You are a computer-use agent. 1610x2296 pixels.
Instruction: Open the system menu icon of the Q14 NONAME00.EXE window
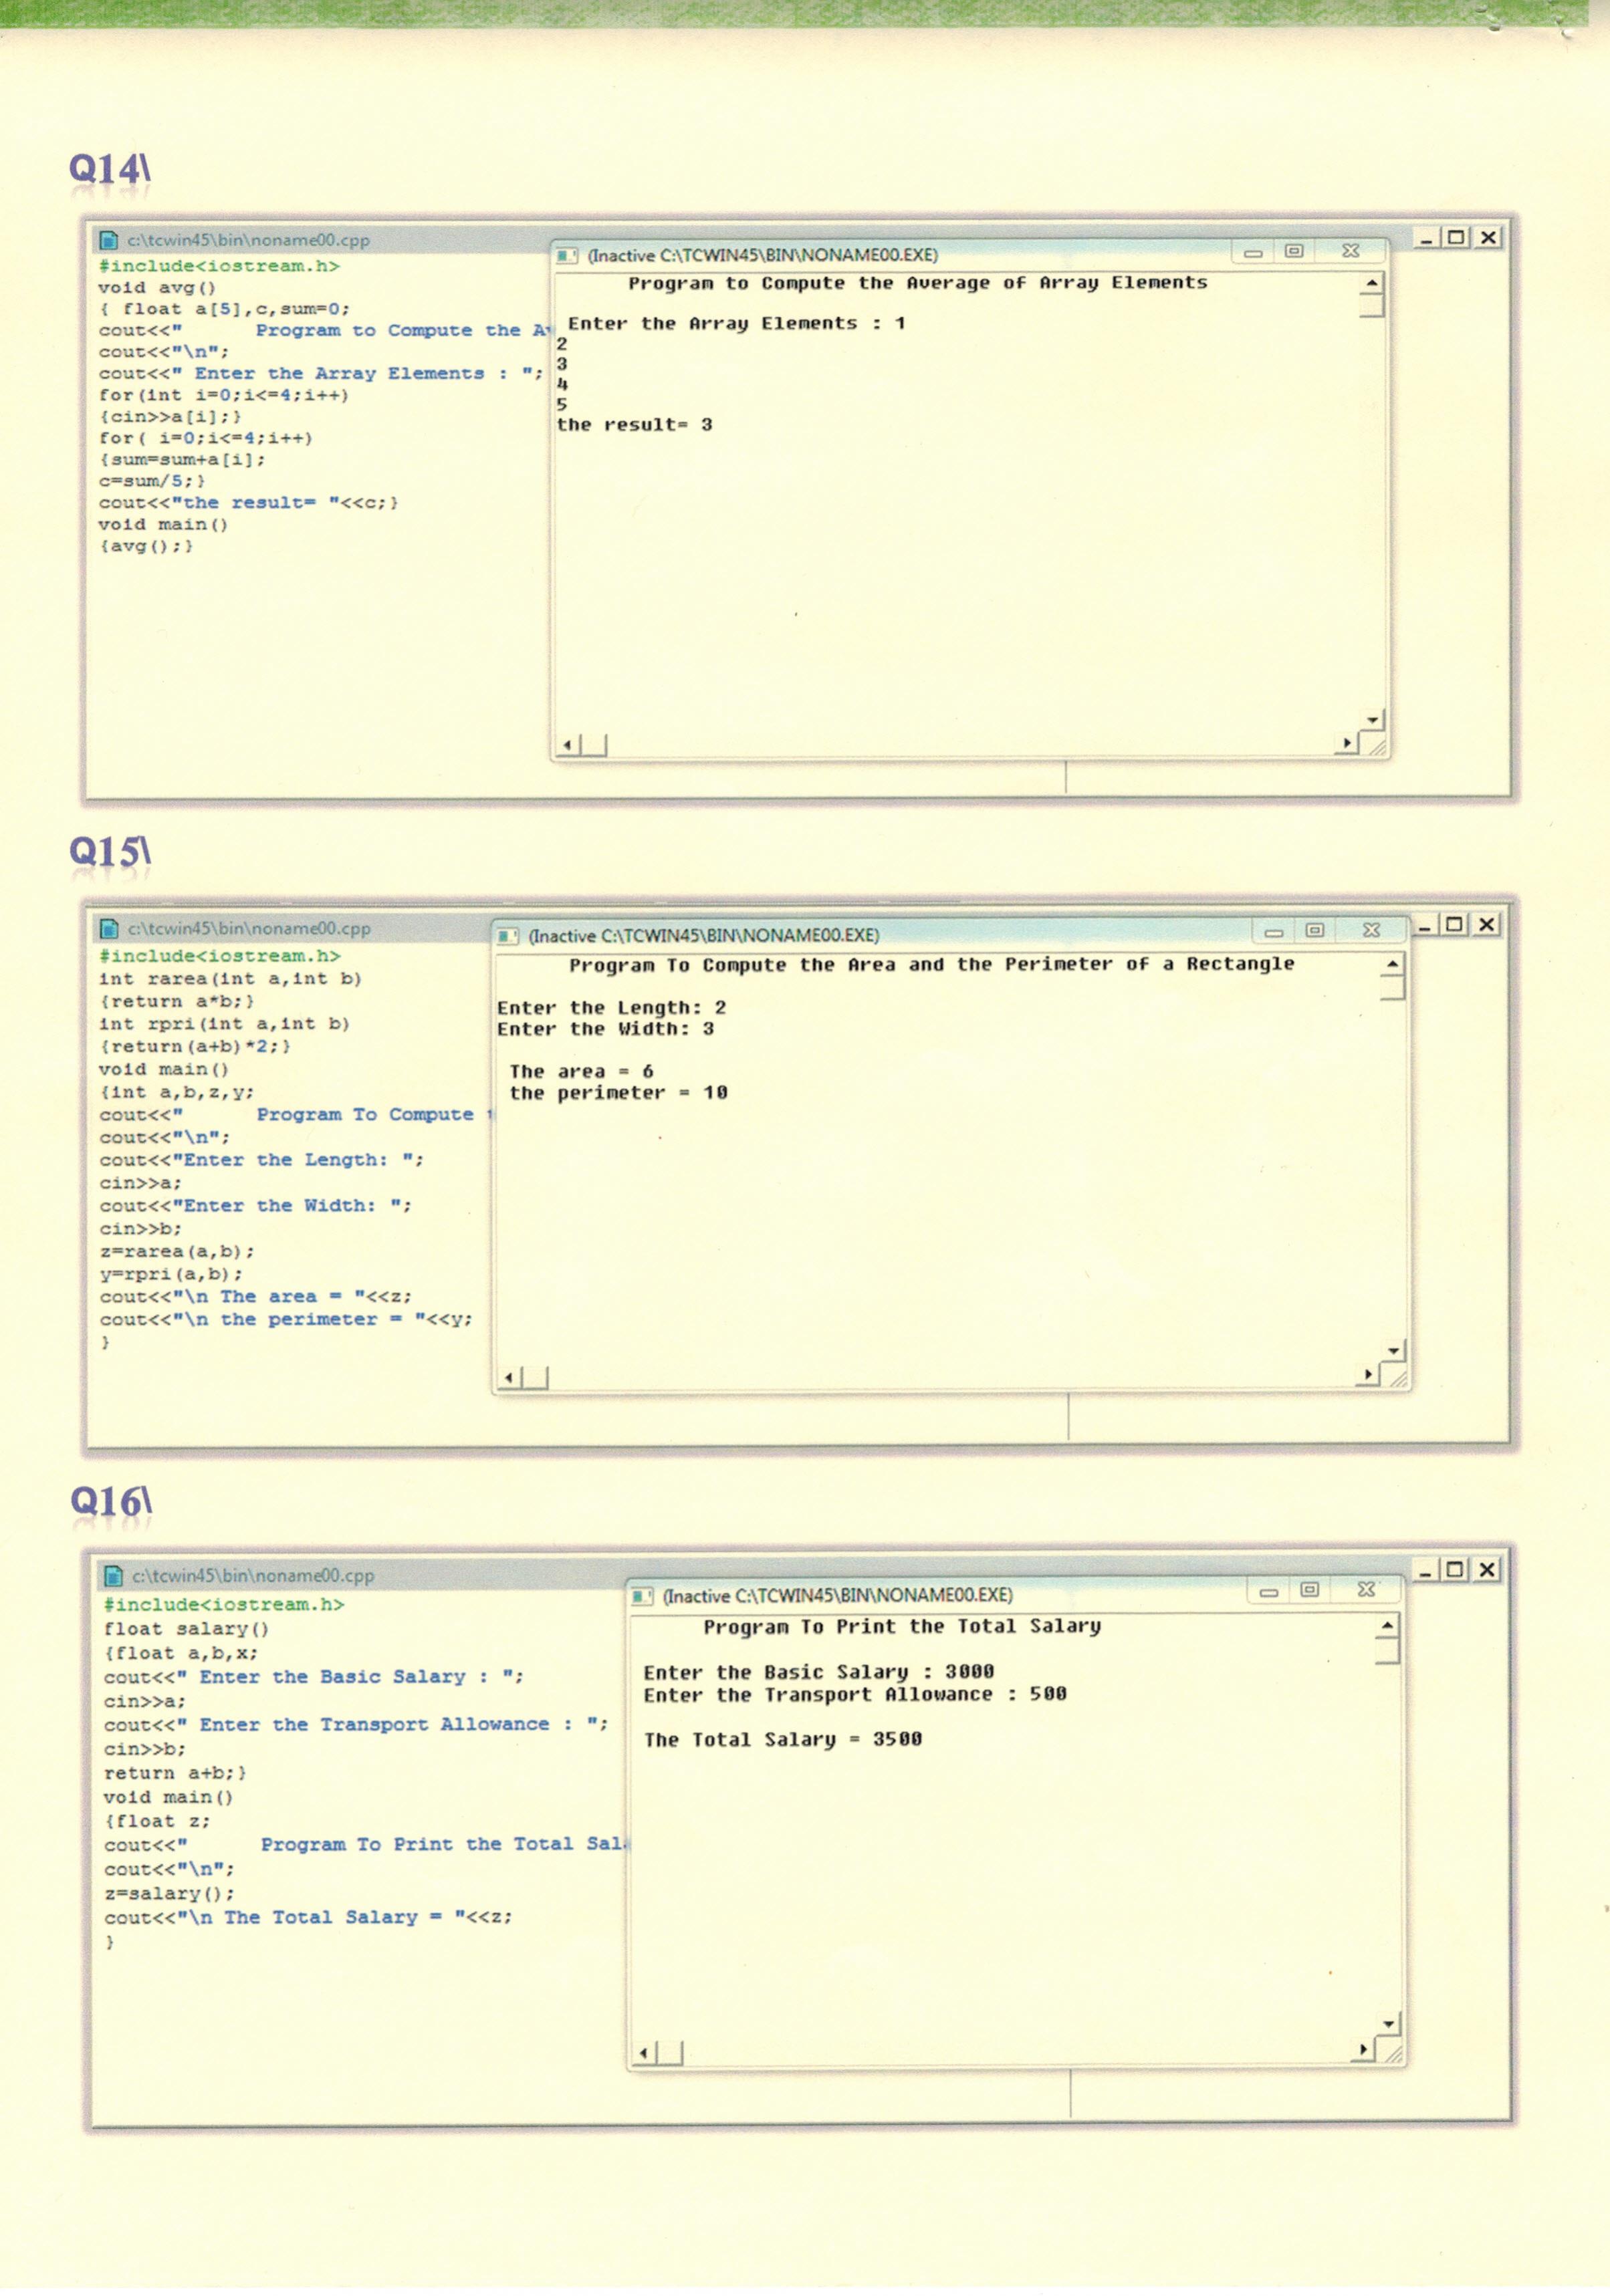[x=566, y=255]
